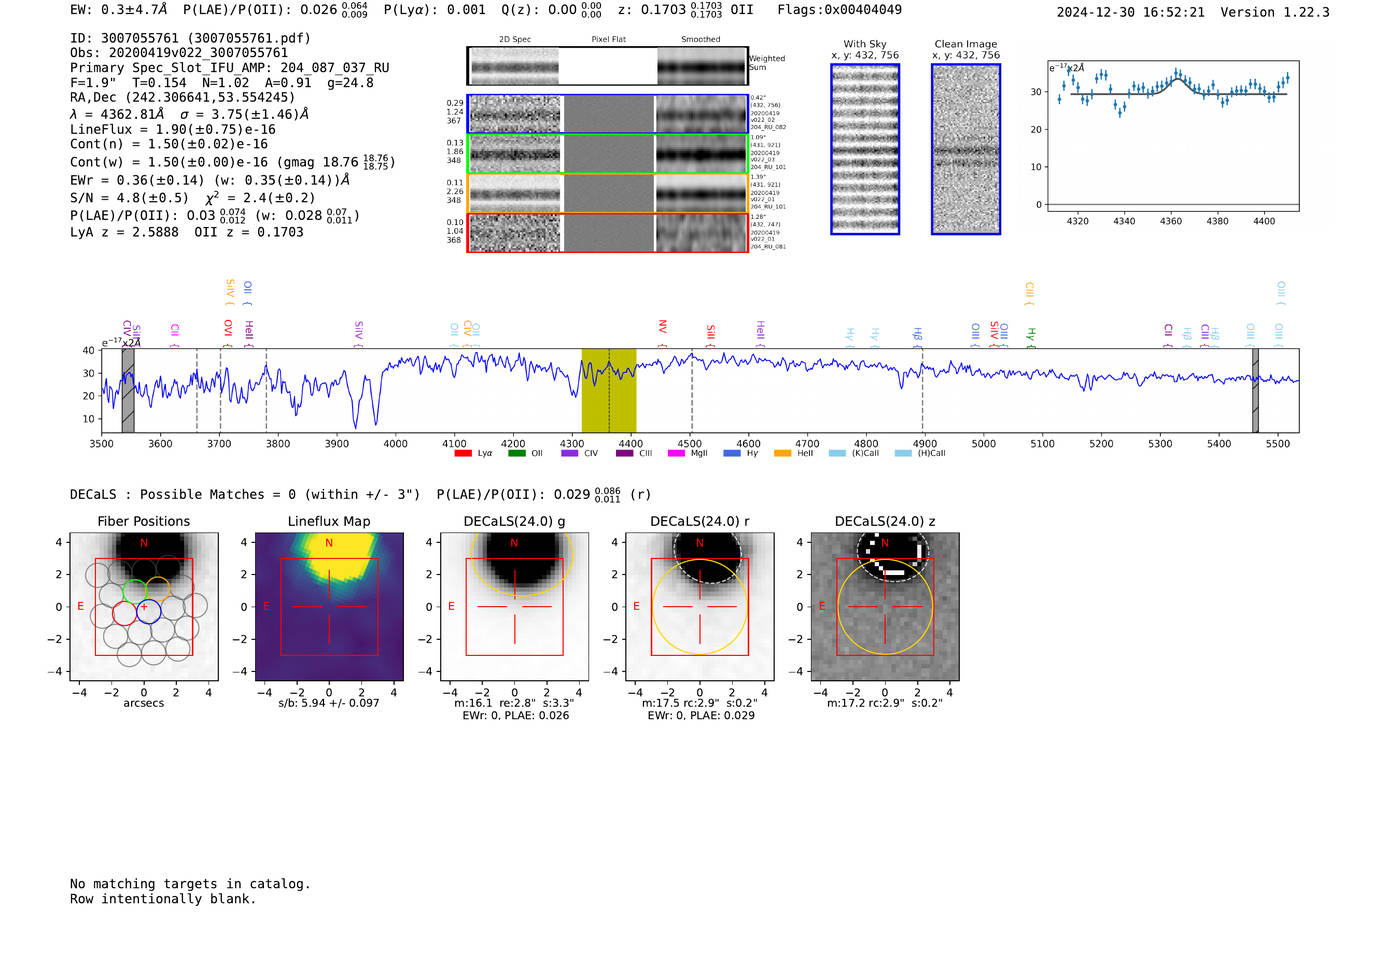
Task: Click 'Row intentionally blank.' text
Action: coord(163,899)
